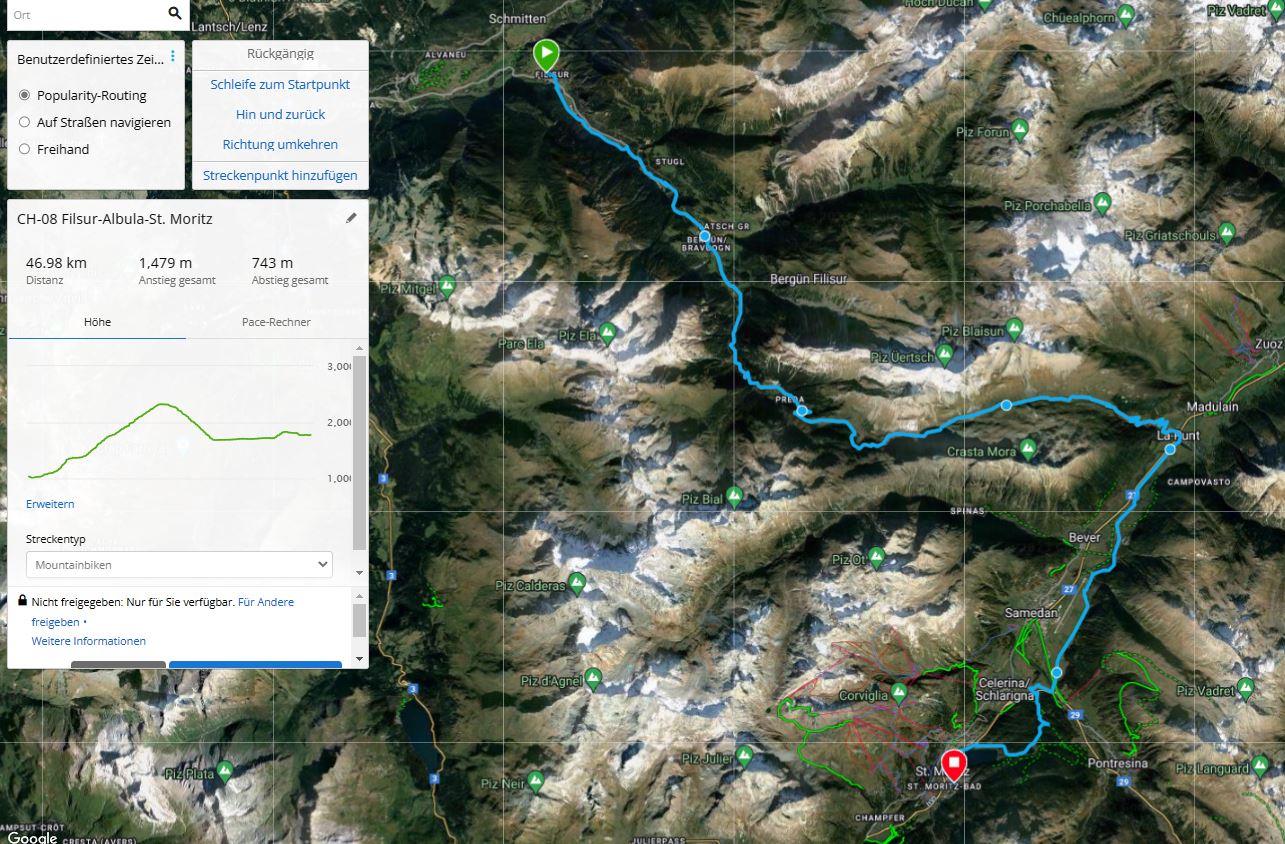This screenshot has width=1285, height=844.
Task: Click the Piz Blaisun peak marker
Action: [x=1015, y=327]
